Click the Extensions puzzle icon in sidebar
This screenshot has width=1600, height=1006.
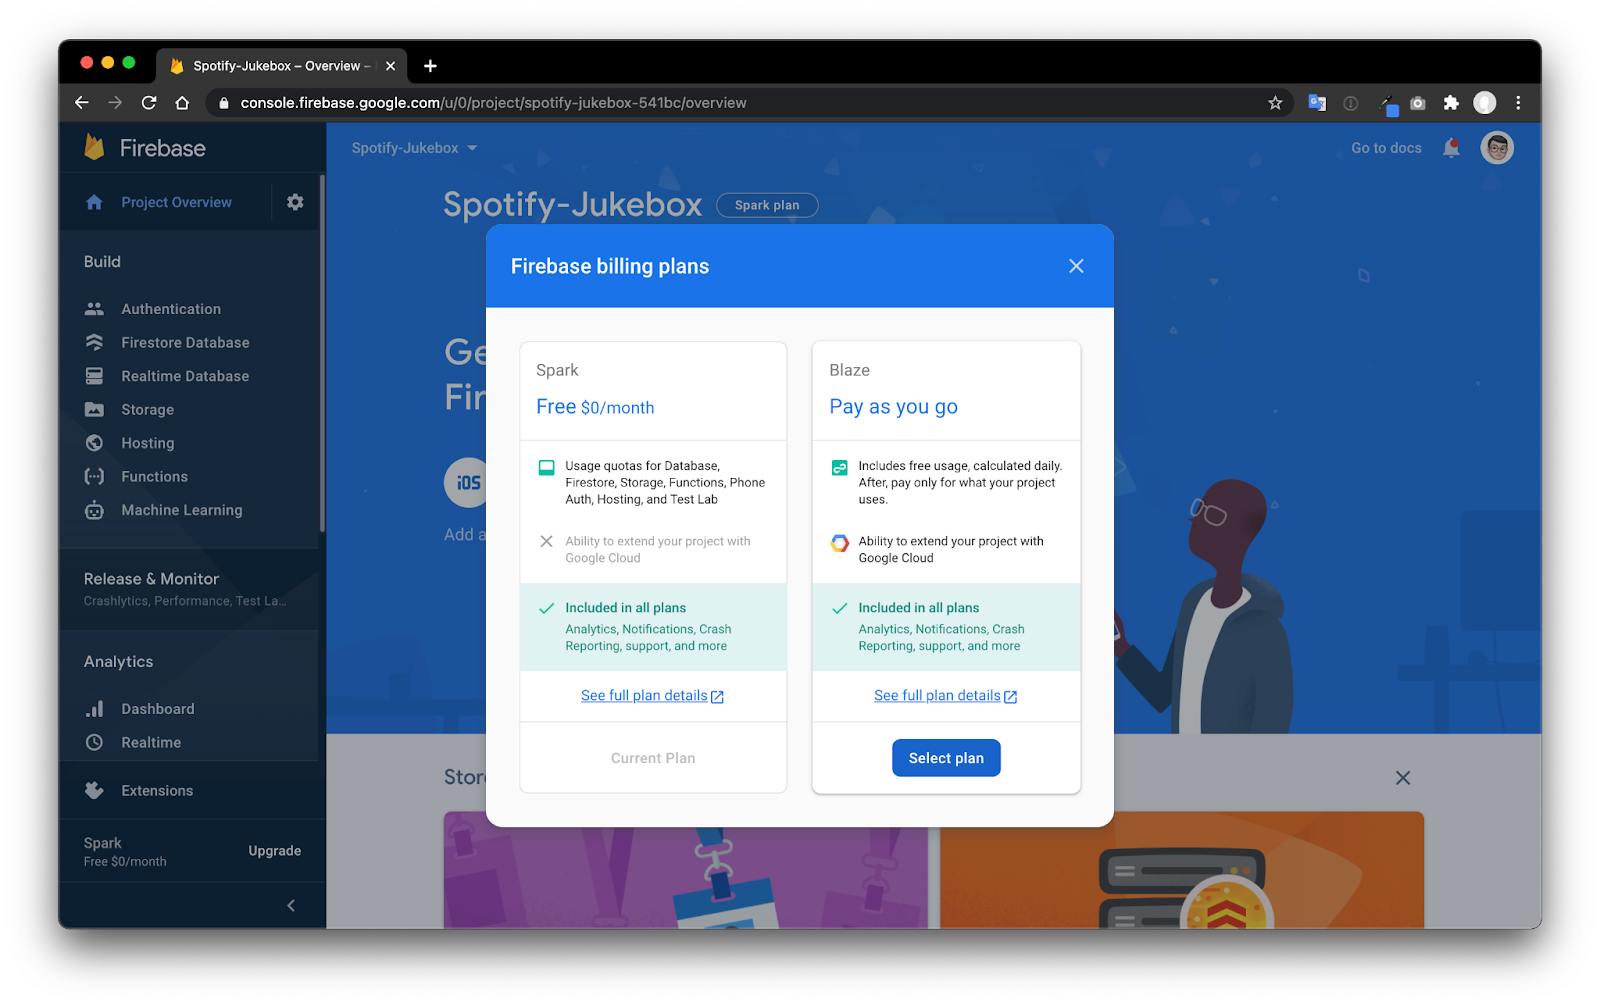point(94,790)
